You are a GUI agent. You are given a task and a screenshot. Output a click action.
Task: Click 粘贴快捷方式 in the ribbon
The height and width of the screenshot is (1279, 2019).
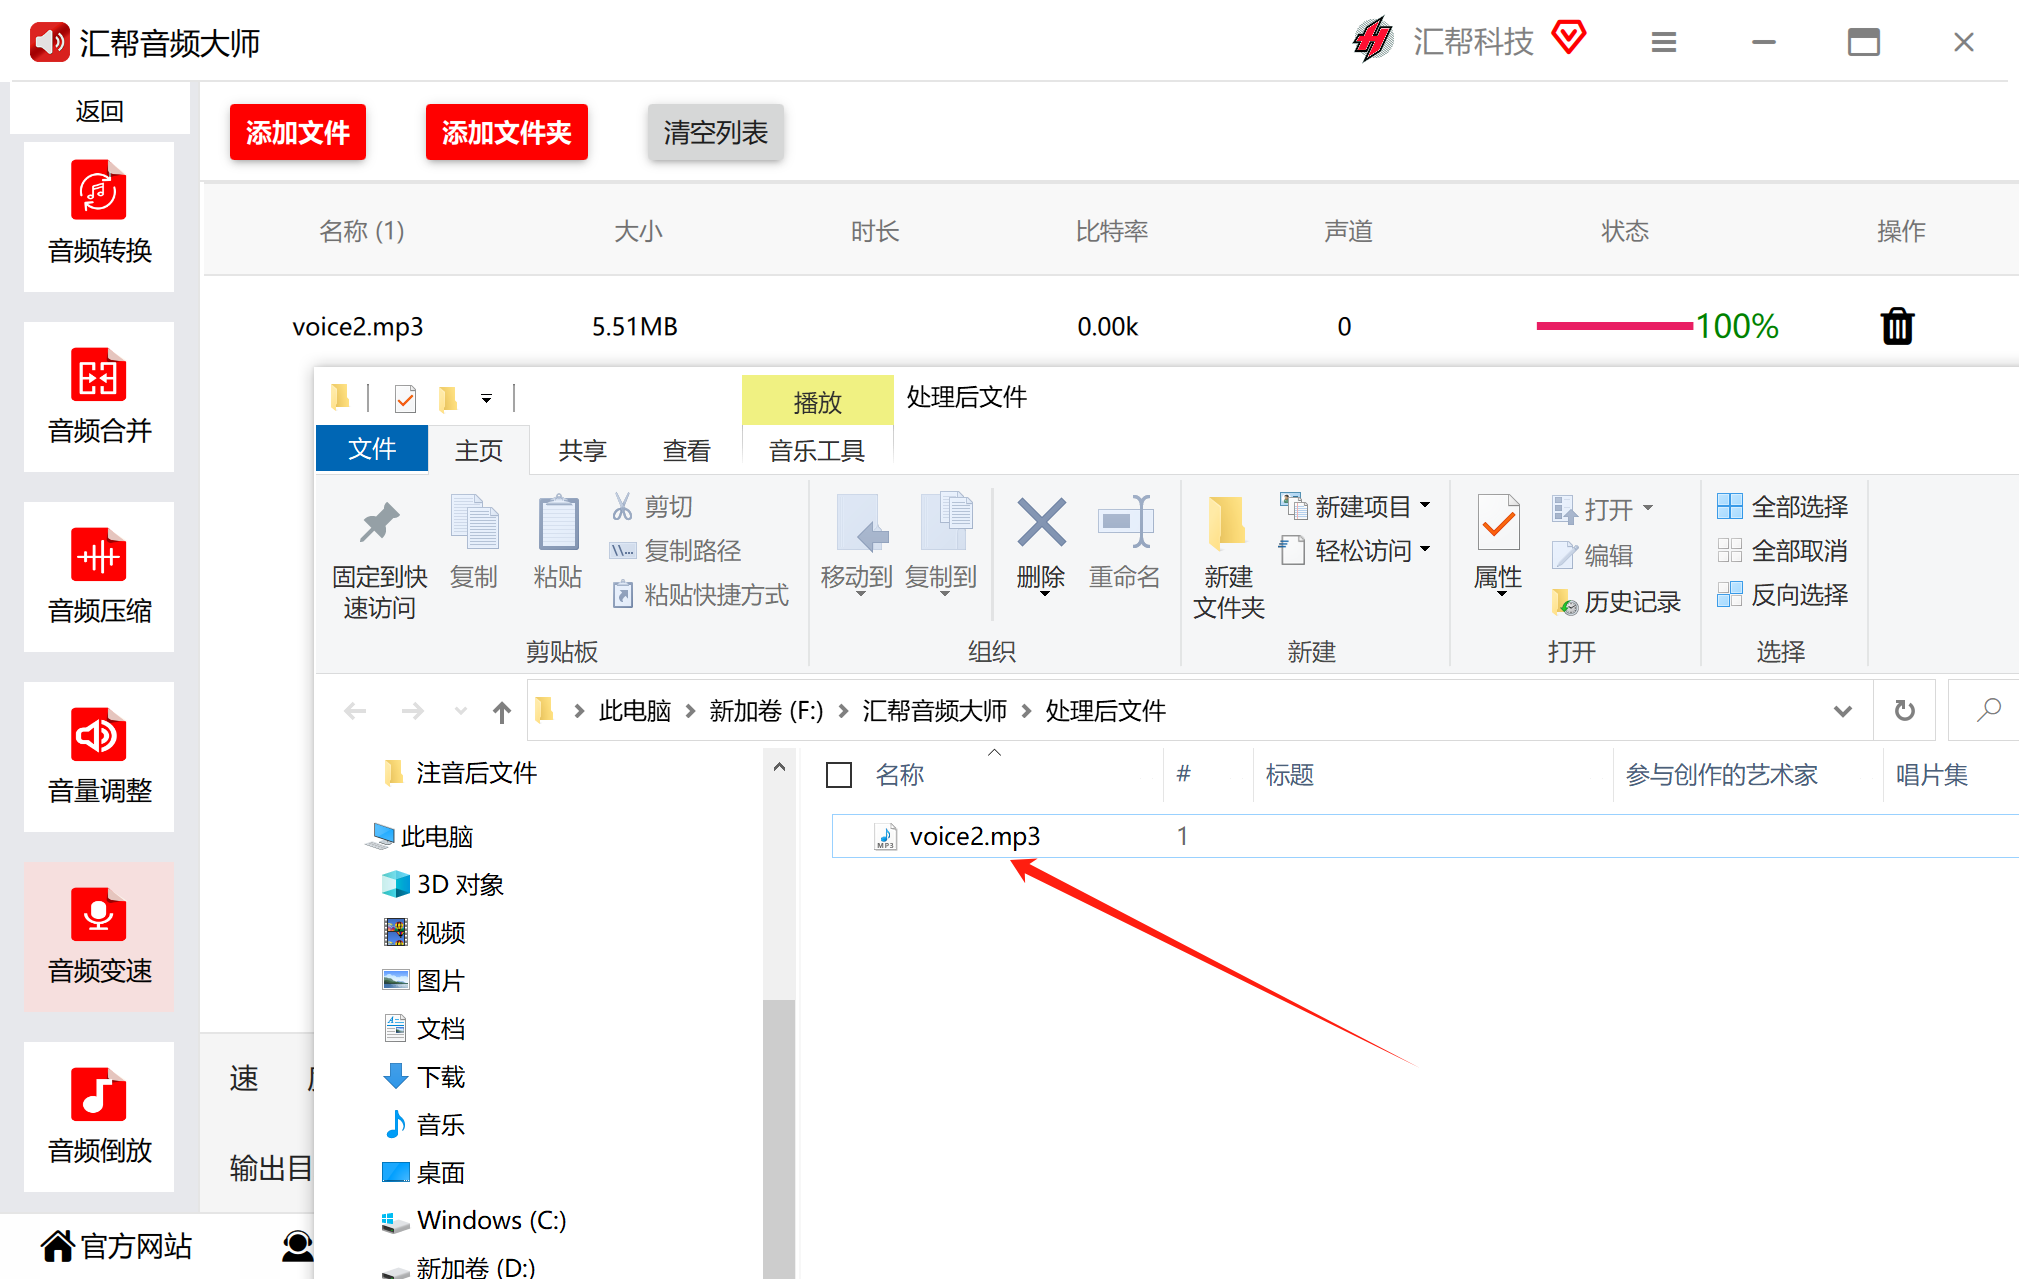tap(700, 595)
